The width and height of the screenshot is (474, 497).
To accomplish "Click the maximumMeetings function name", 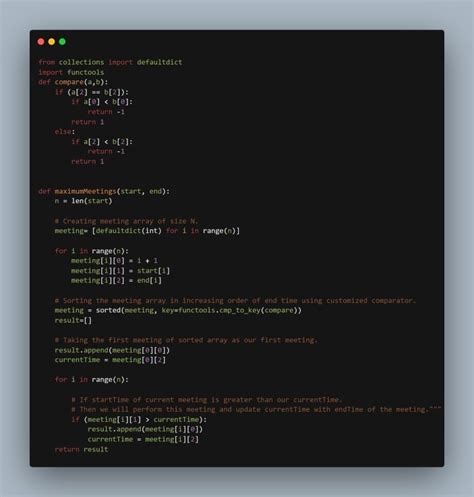I will [85, 191].
